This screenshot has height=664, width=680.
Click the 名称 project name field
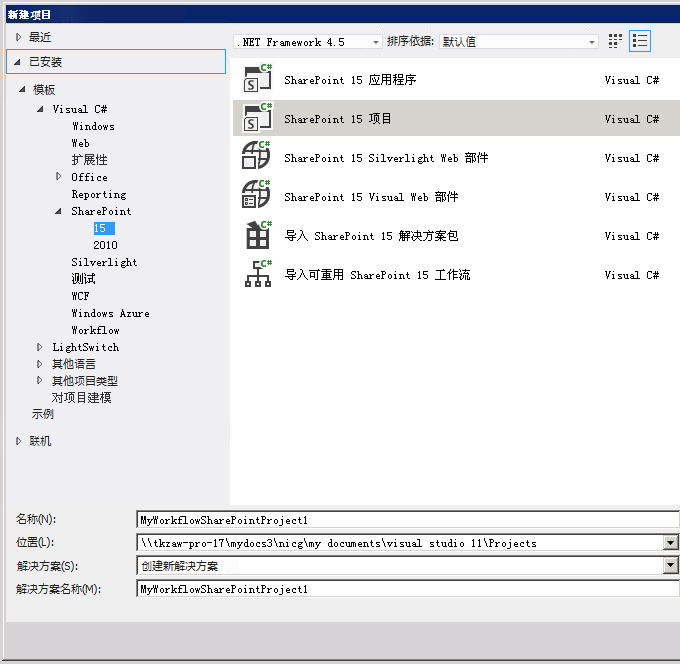click(x=407, y=520)
